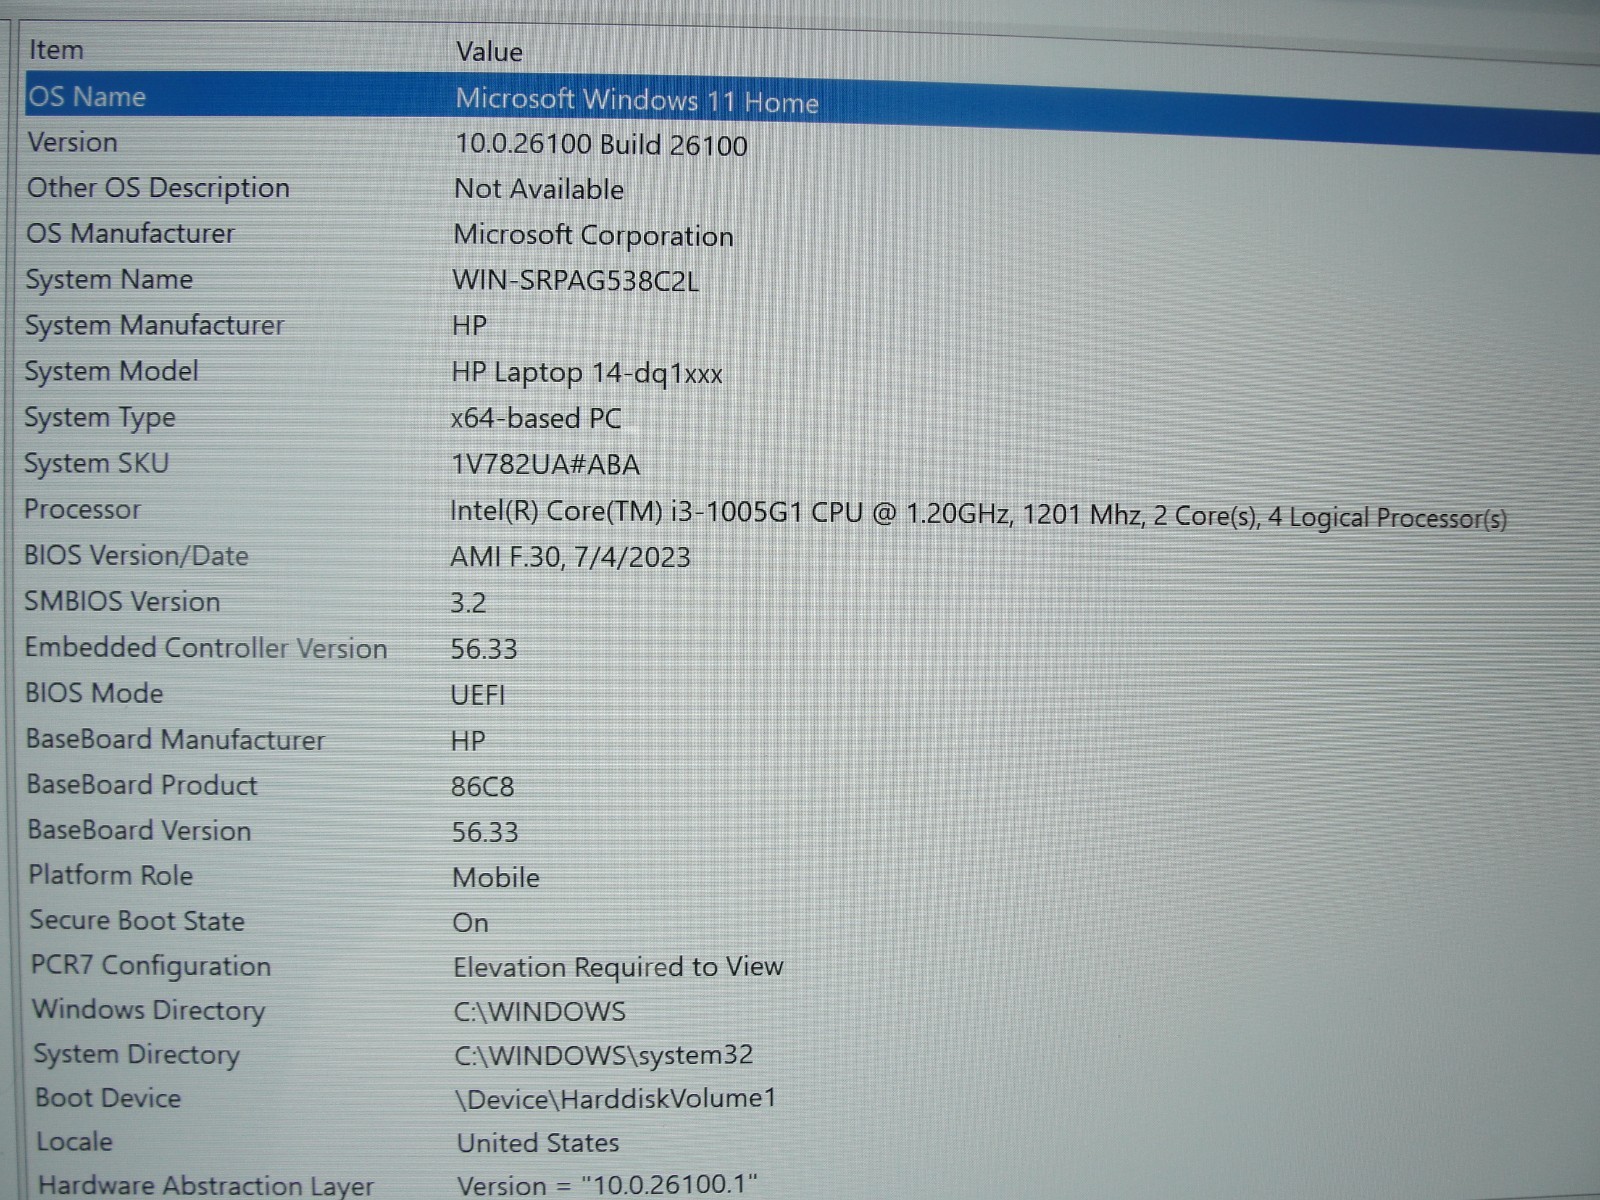The image size is (1600, 1200).
Task: Select the BaseBoard Version row
Action: 139,831
